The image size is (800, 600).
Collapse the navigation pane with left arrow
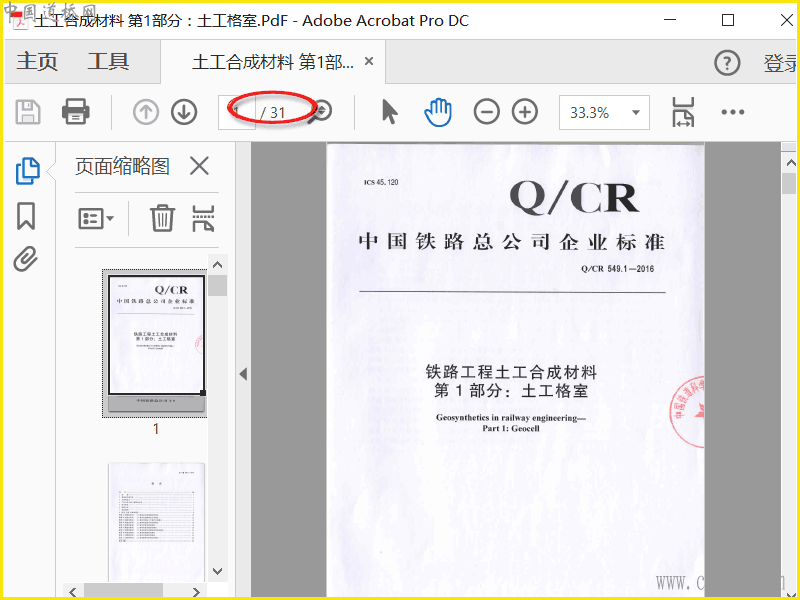click(243, 374)
